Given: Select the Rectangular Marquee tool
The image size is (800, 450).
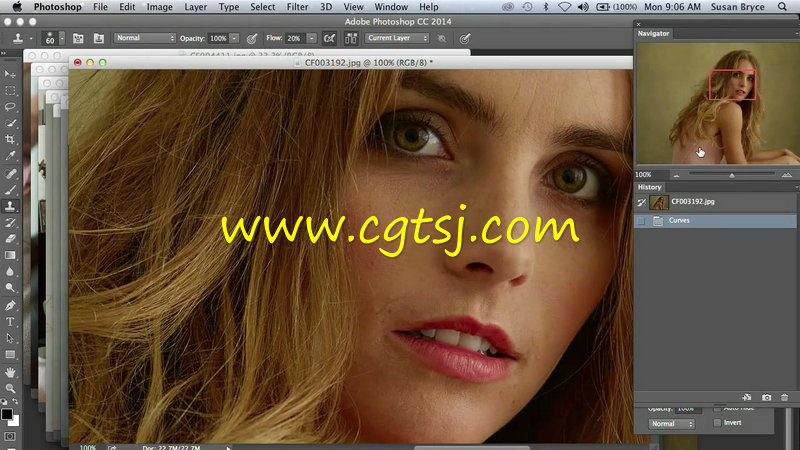Looking at the screenshot, I should click(x=10, y=91).
